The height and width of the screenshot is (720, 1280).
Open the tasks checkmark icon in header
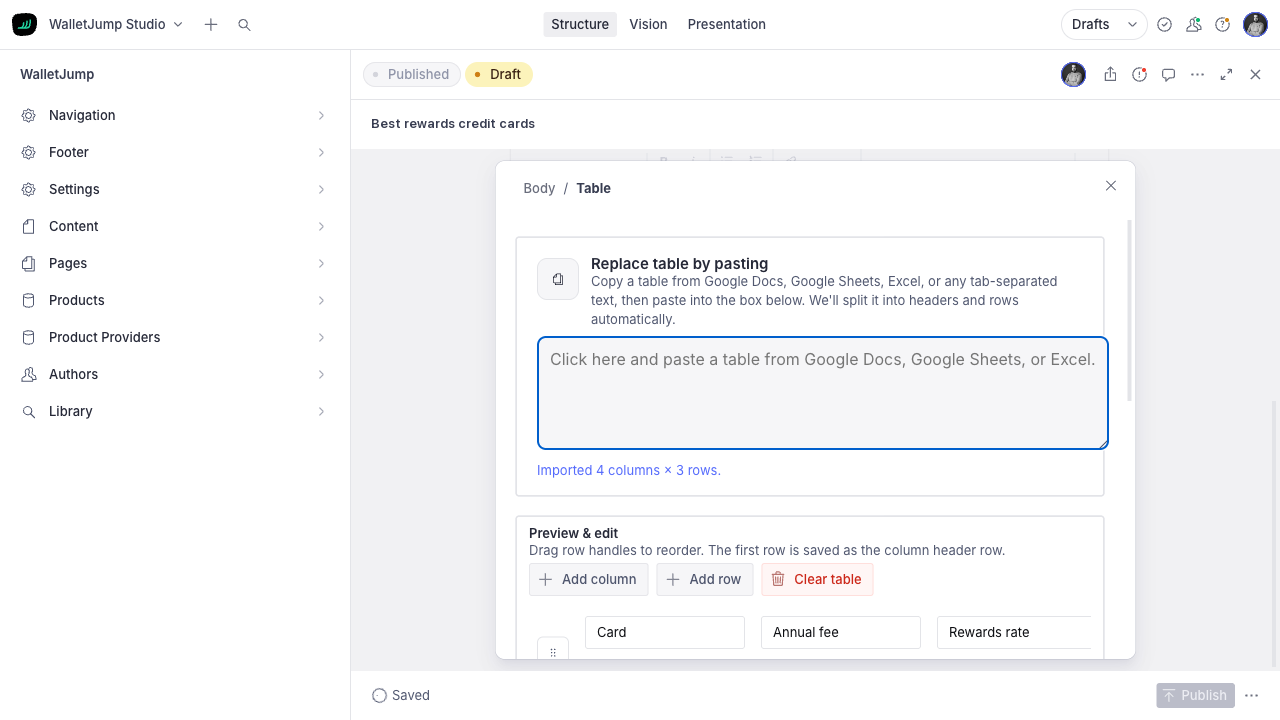pos(1164,25)
